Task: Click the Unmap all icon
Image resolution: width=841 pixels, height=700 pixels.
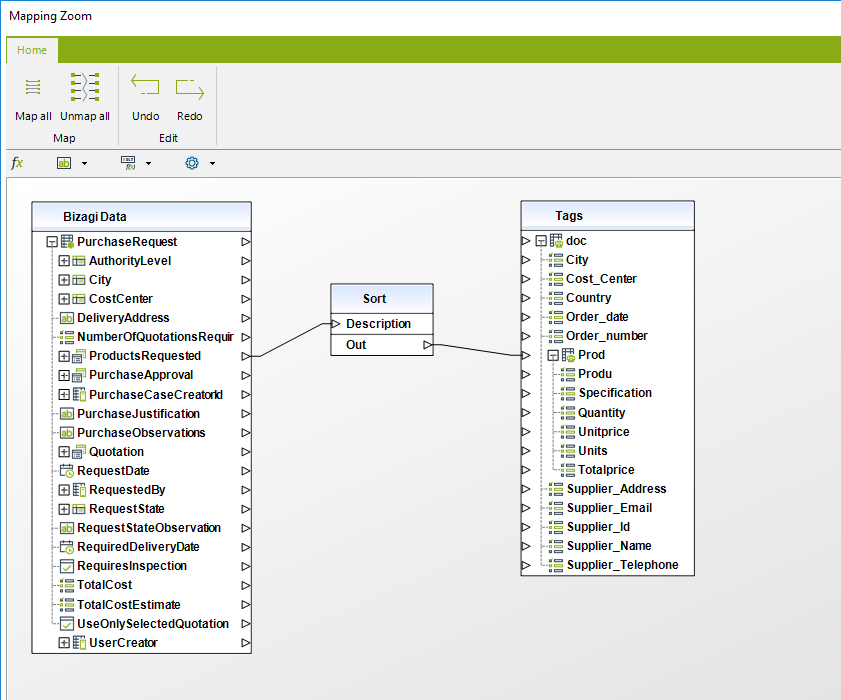Action: (x=85, y=87)
